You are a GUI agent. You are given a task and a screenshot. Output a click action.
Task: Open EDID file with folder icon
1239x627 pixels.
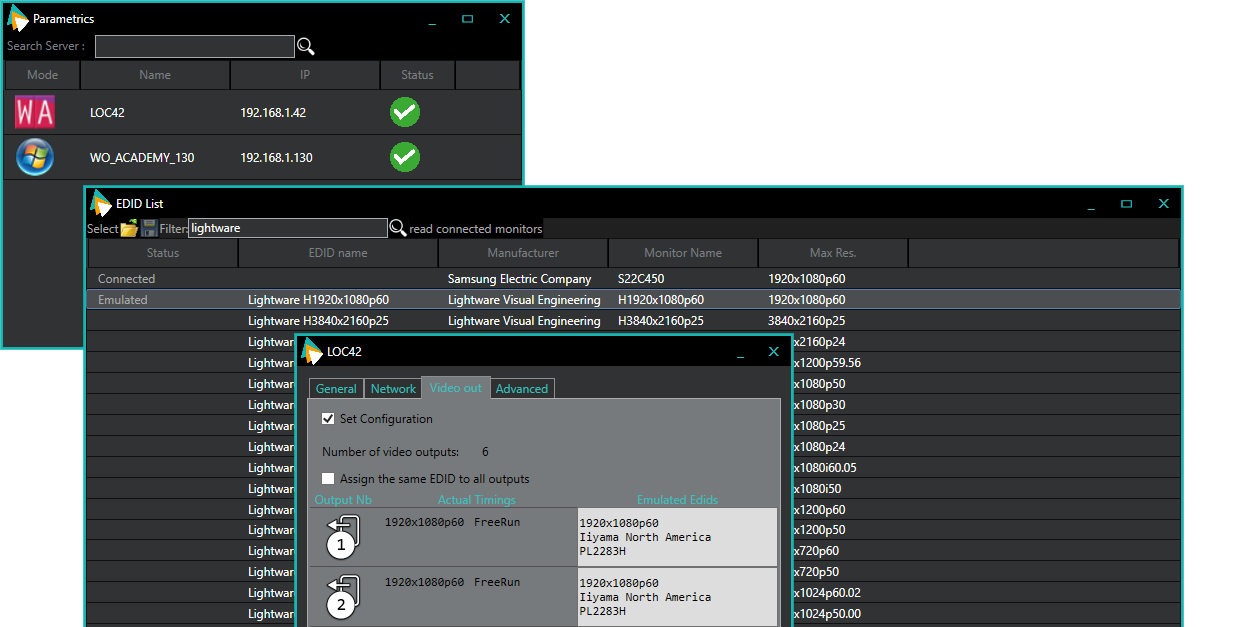tap(129, 229)
